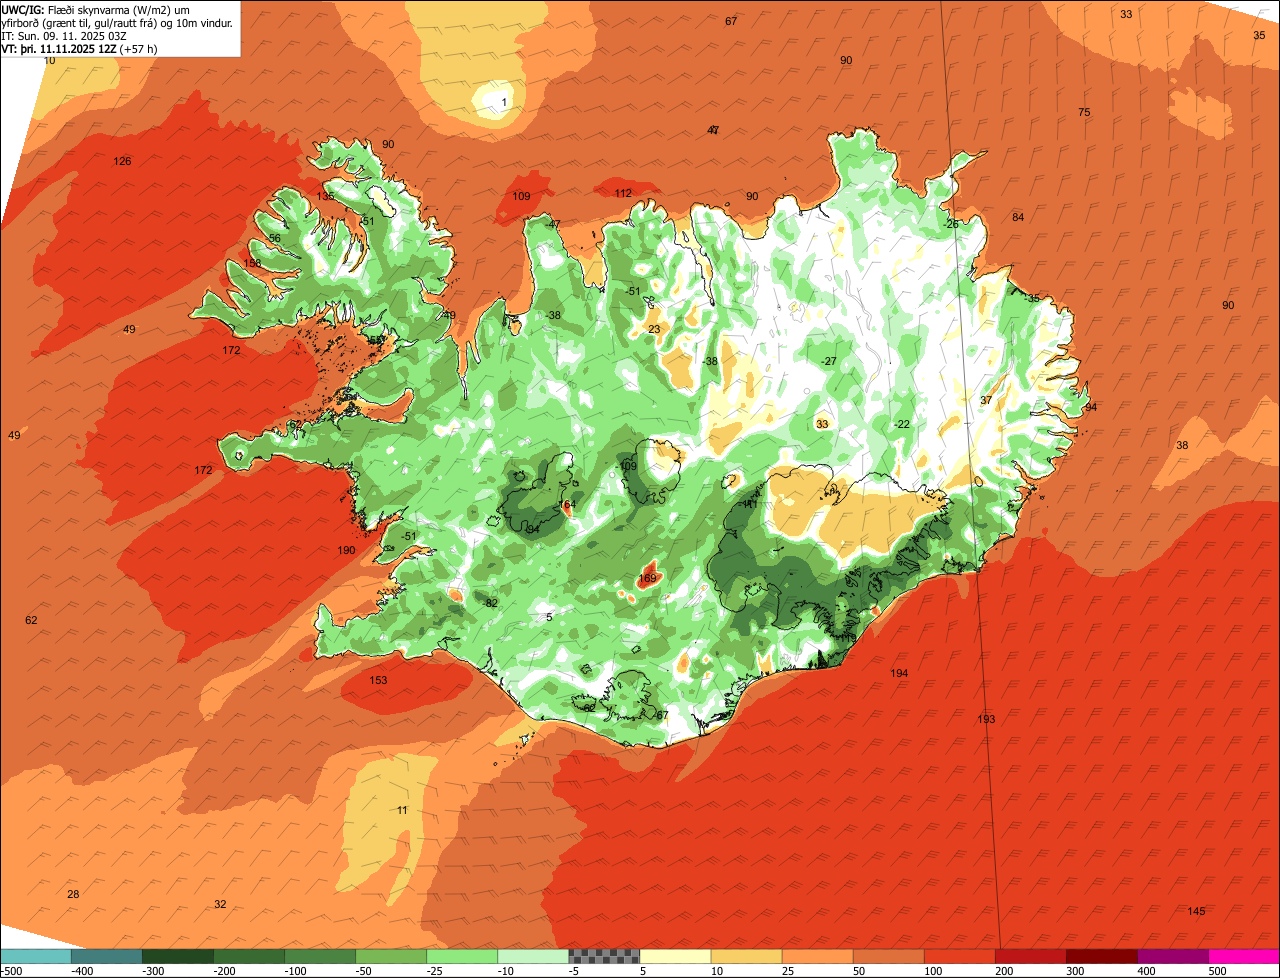Click the map value '37'

[x=986, y=401]
